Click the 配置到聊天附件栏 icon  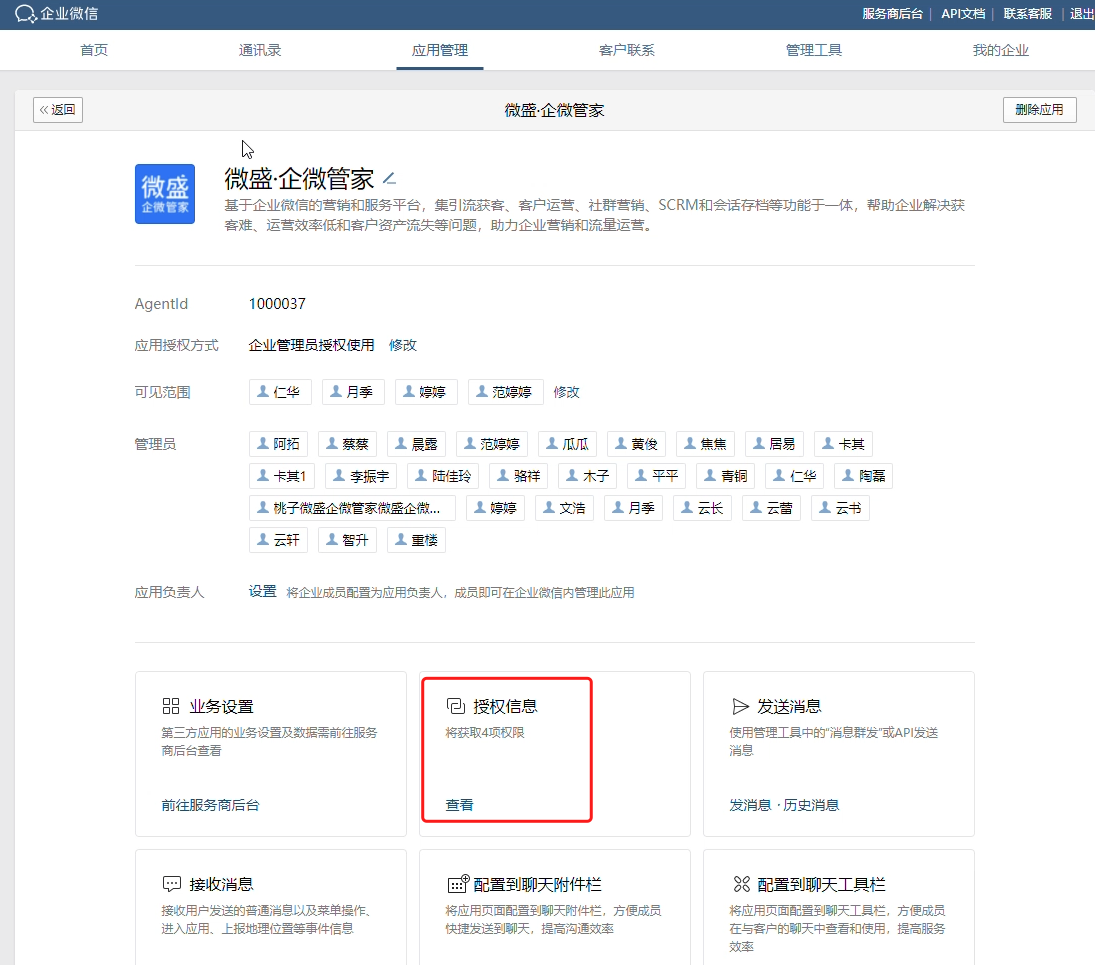click(457, 884)
